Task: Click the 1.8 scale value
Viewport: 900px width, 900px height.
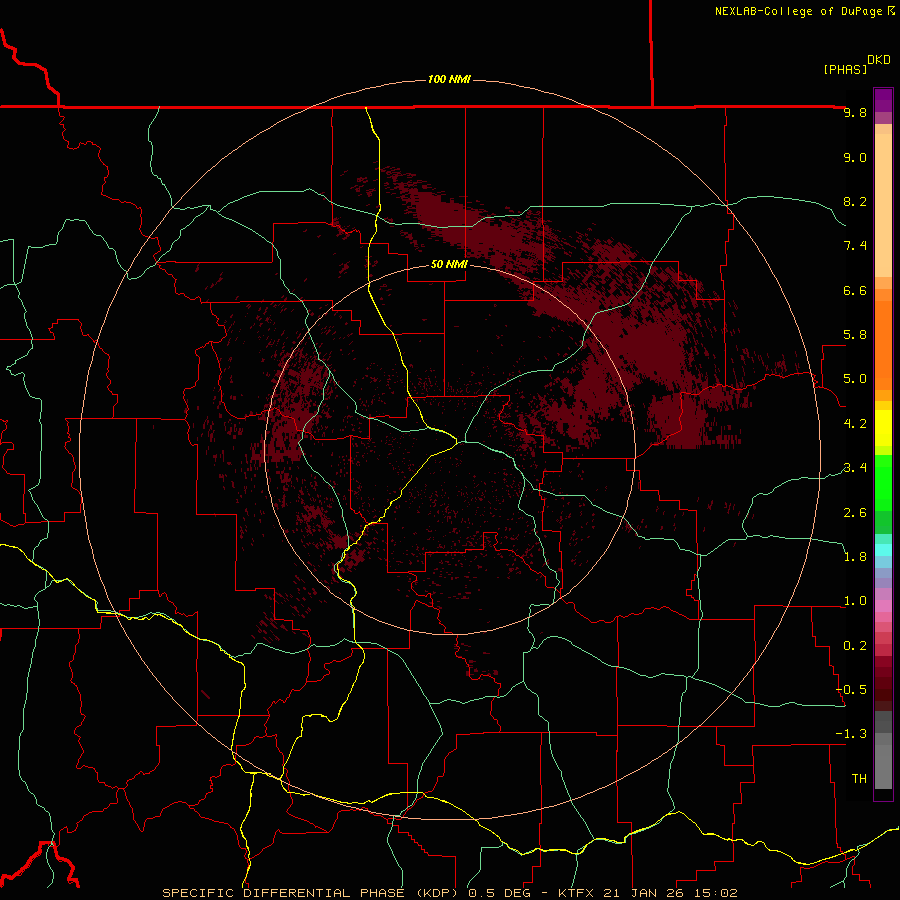Action: [x=855, y=557]
